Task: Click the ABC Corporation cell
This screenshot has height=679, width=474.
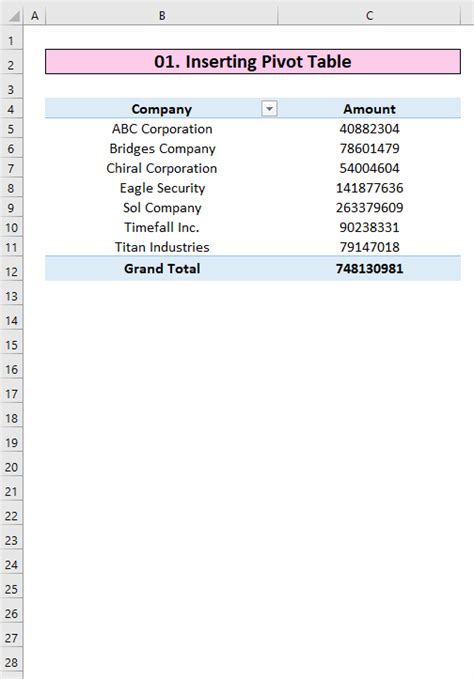Action: pos(161,129)
